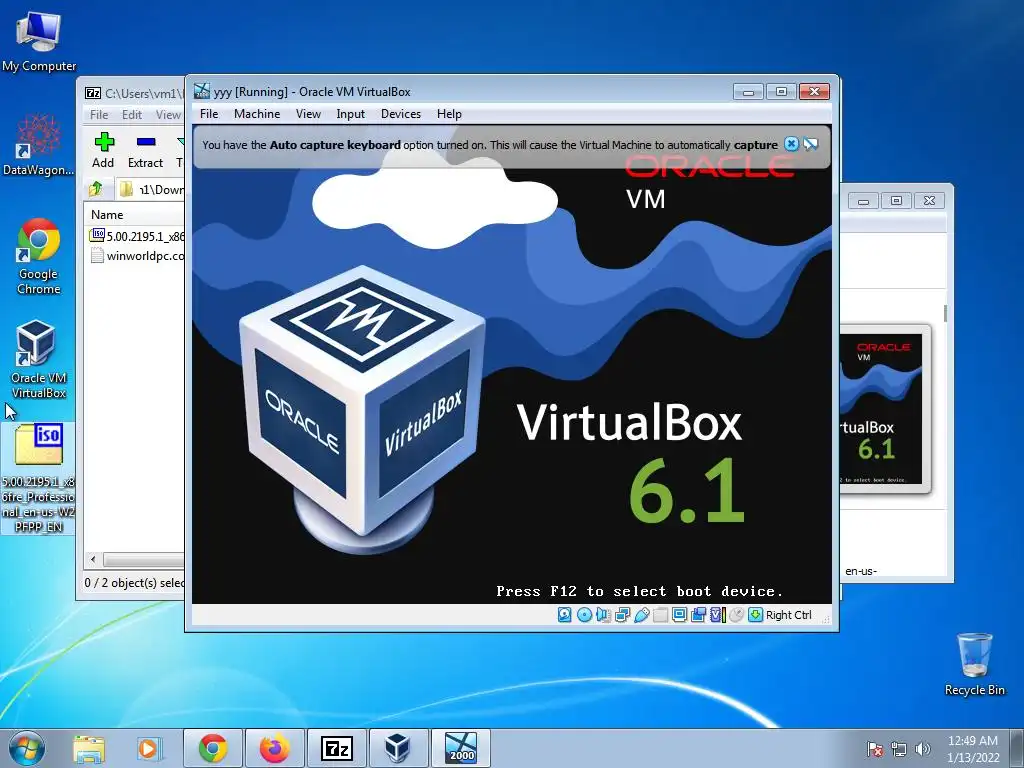Select the My Computer desktop icon
Image resolution: width=1024 pixels, height=768 pixels.
(x=39, y=42)
